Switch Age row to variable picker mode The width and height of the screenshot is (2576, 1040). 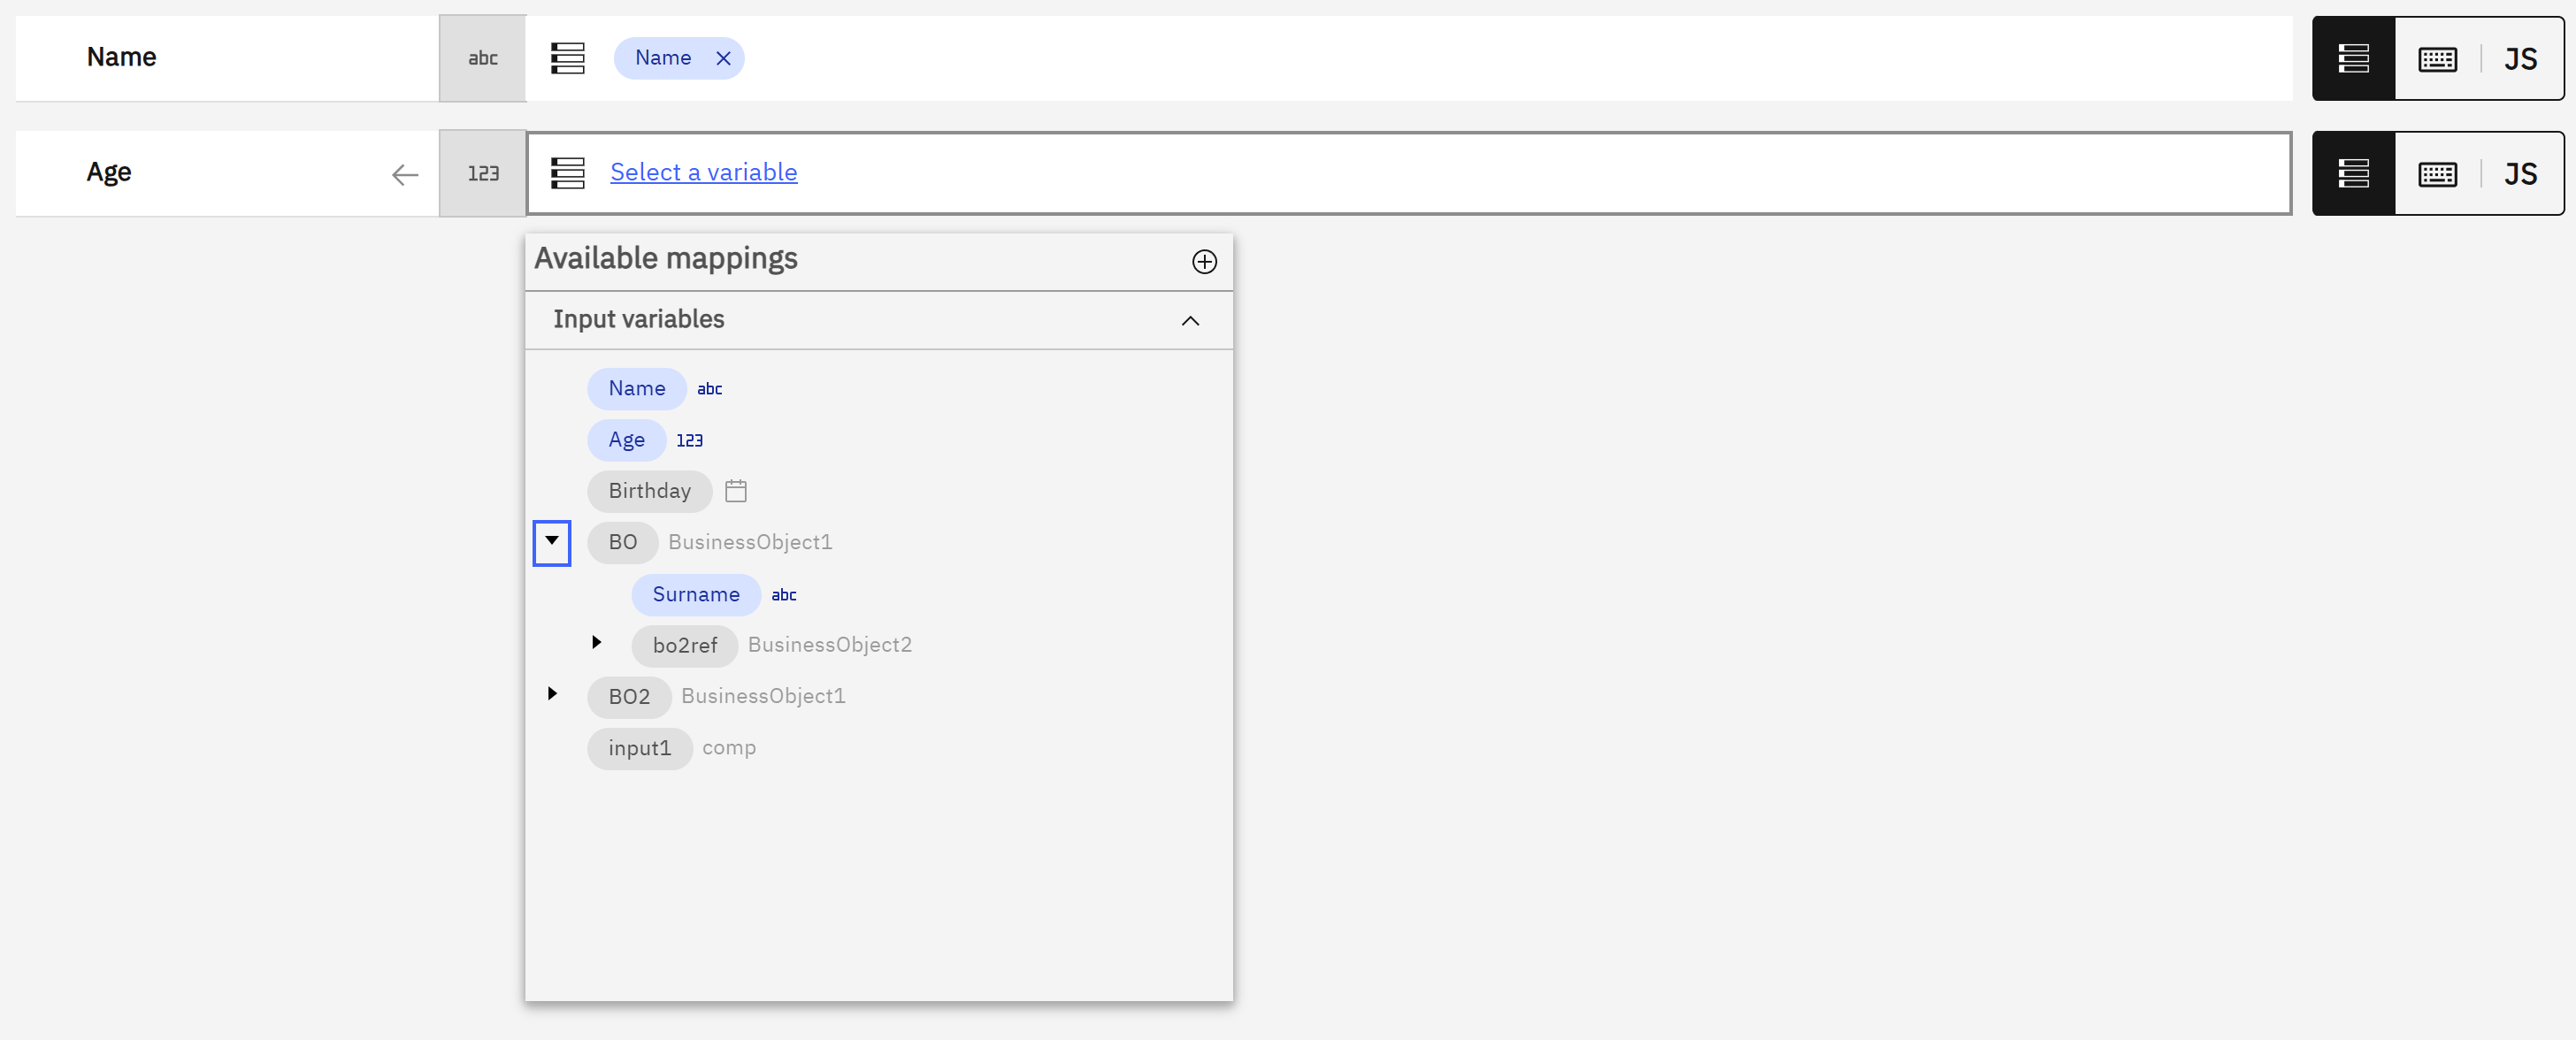(x=2353, y=174)
